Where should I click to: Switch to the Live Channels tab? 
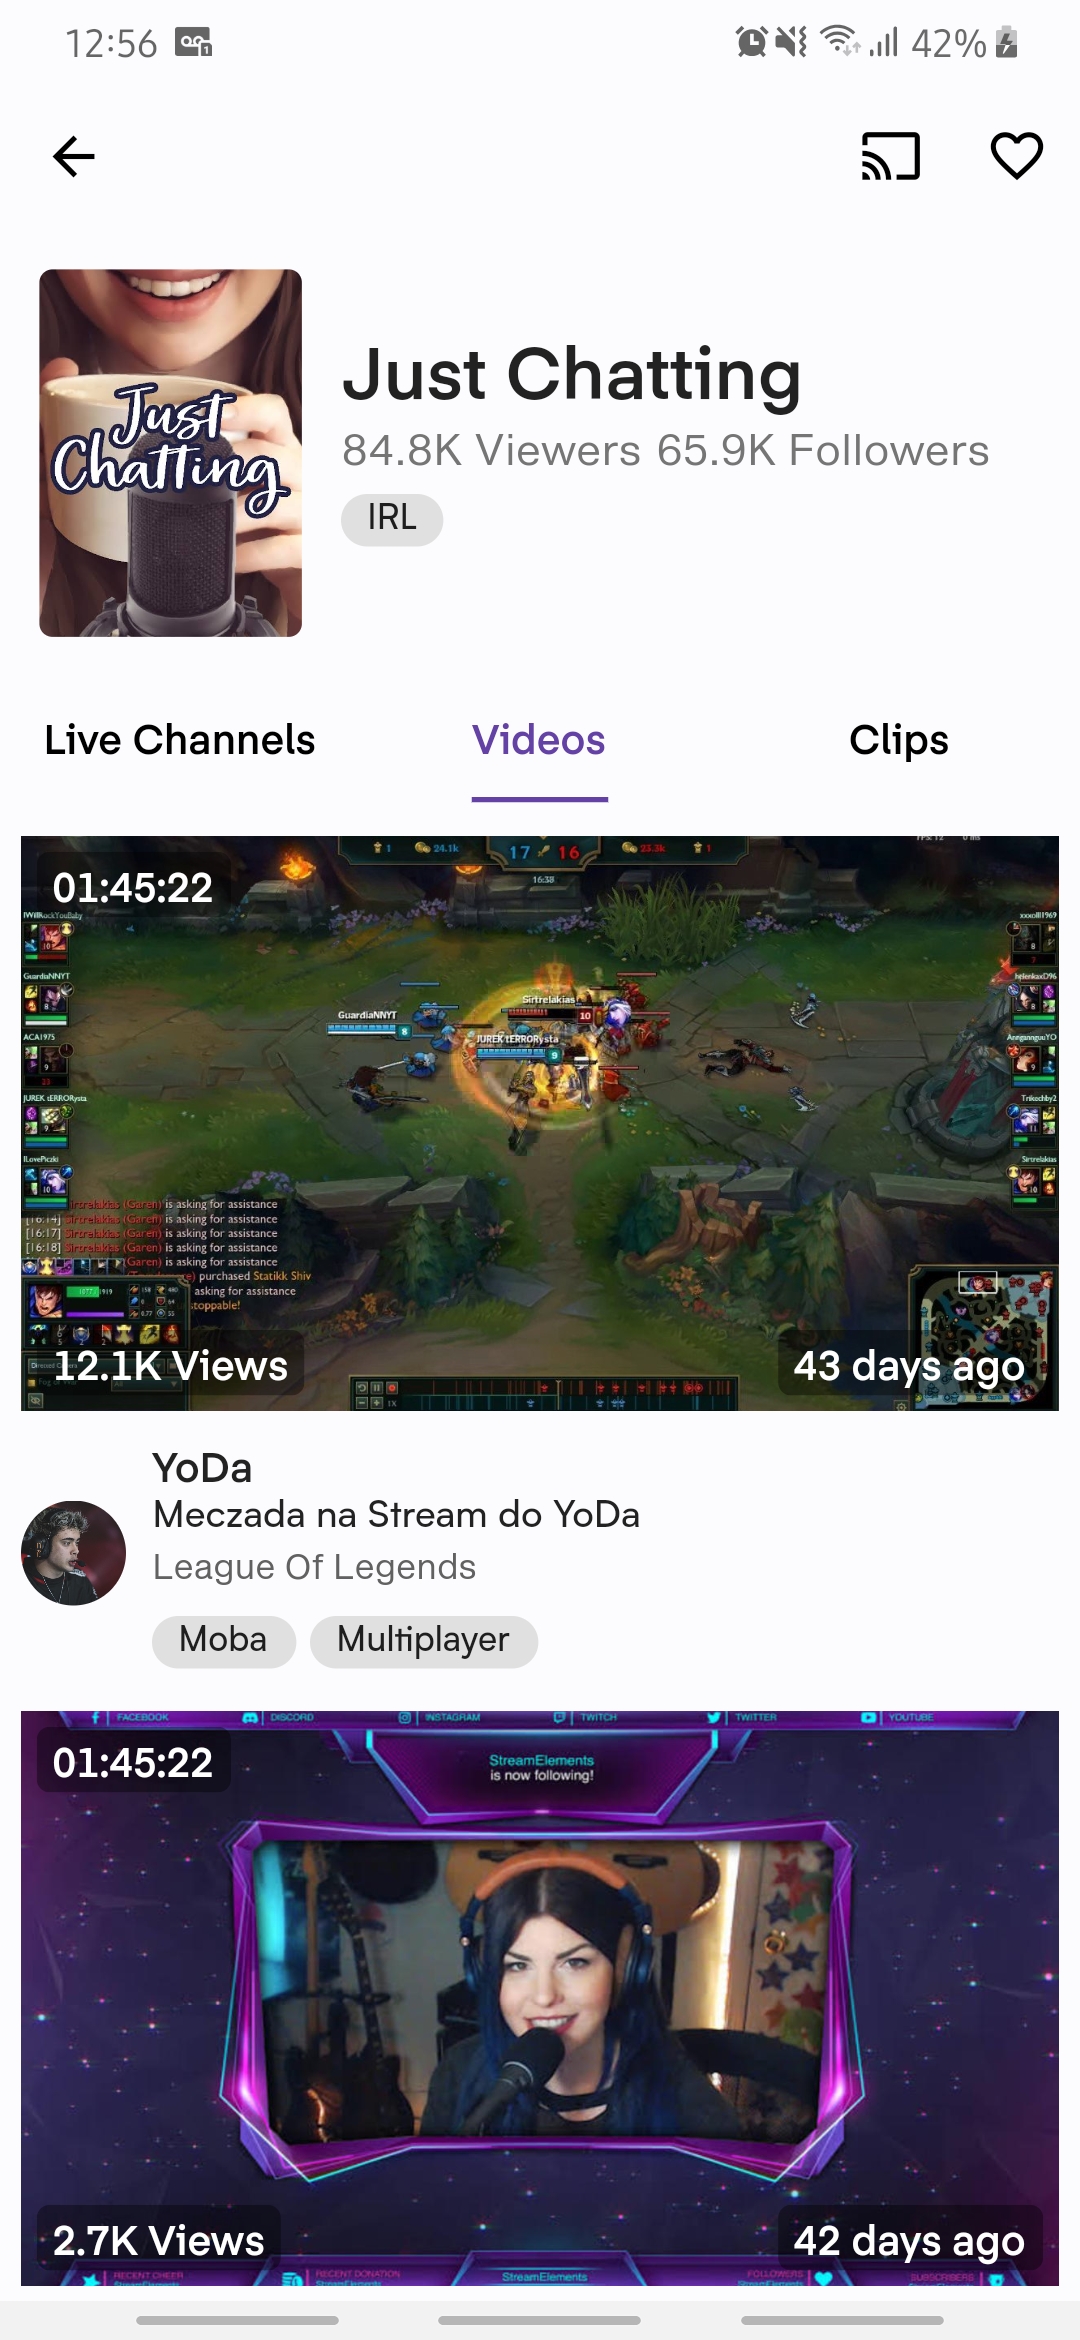click(180, 740)
